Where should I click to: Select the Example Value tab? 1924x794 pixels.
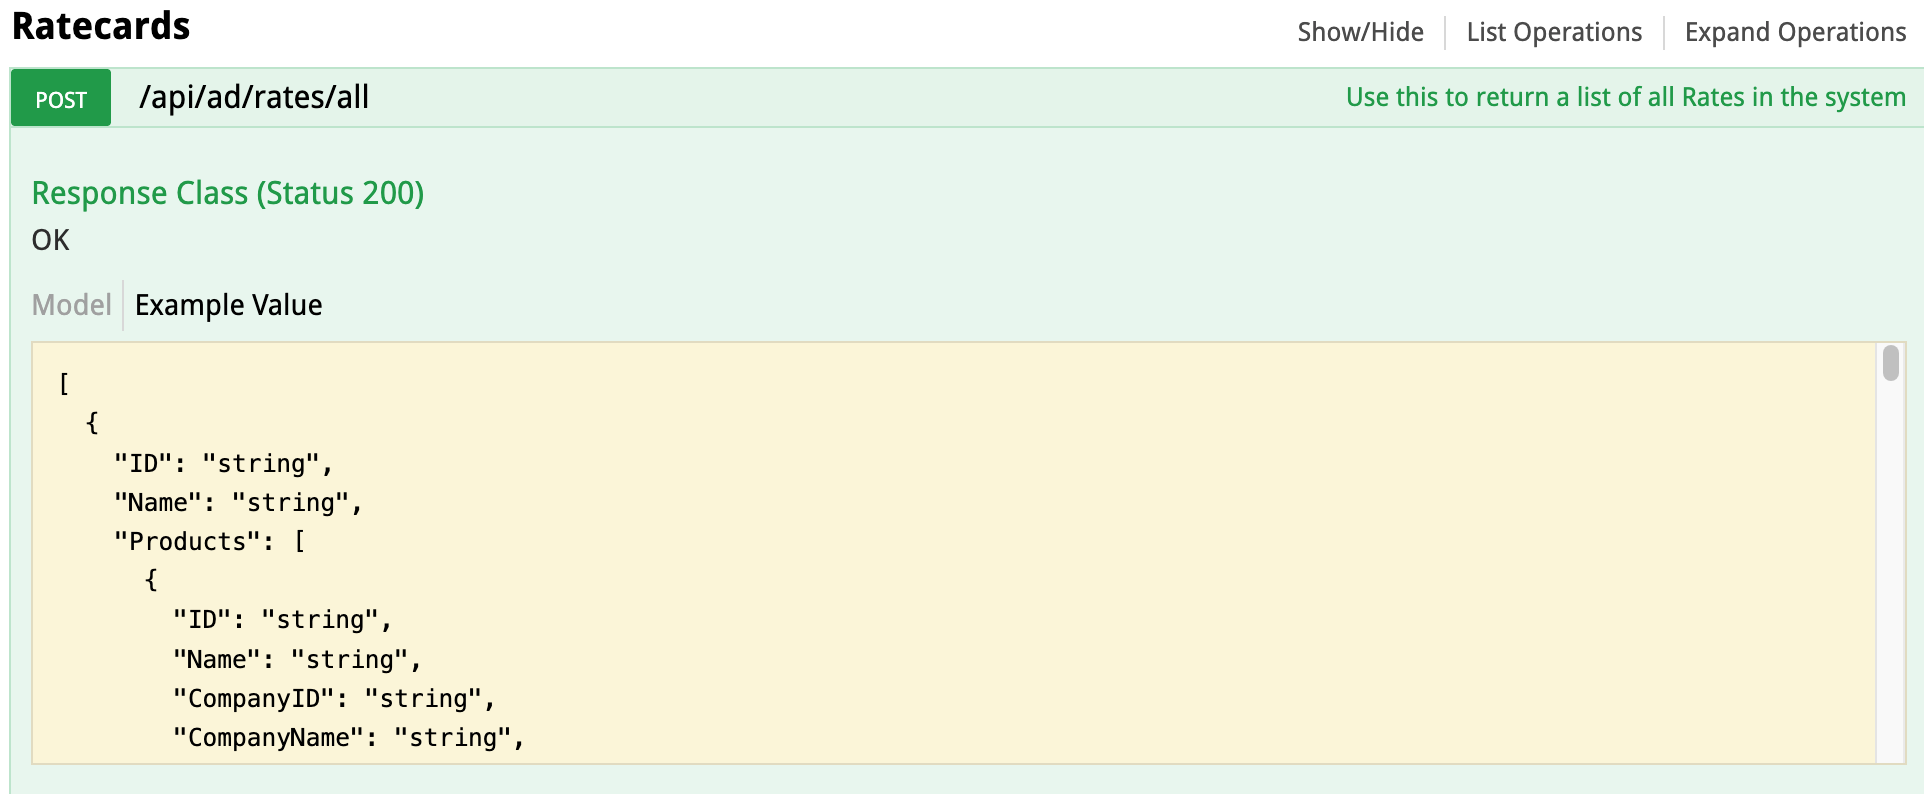coord(229,305)
